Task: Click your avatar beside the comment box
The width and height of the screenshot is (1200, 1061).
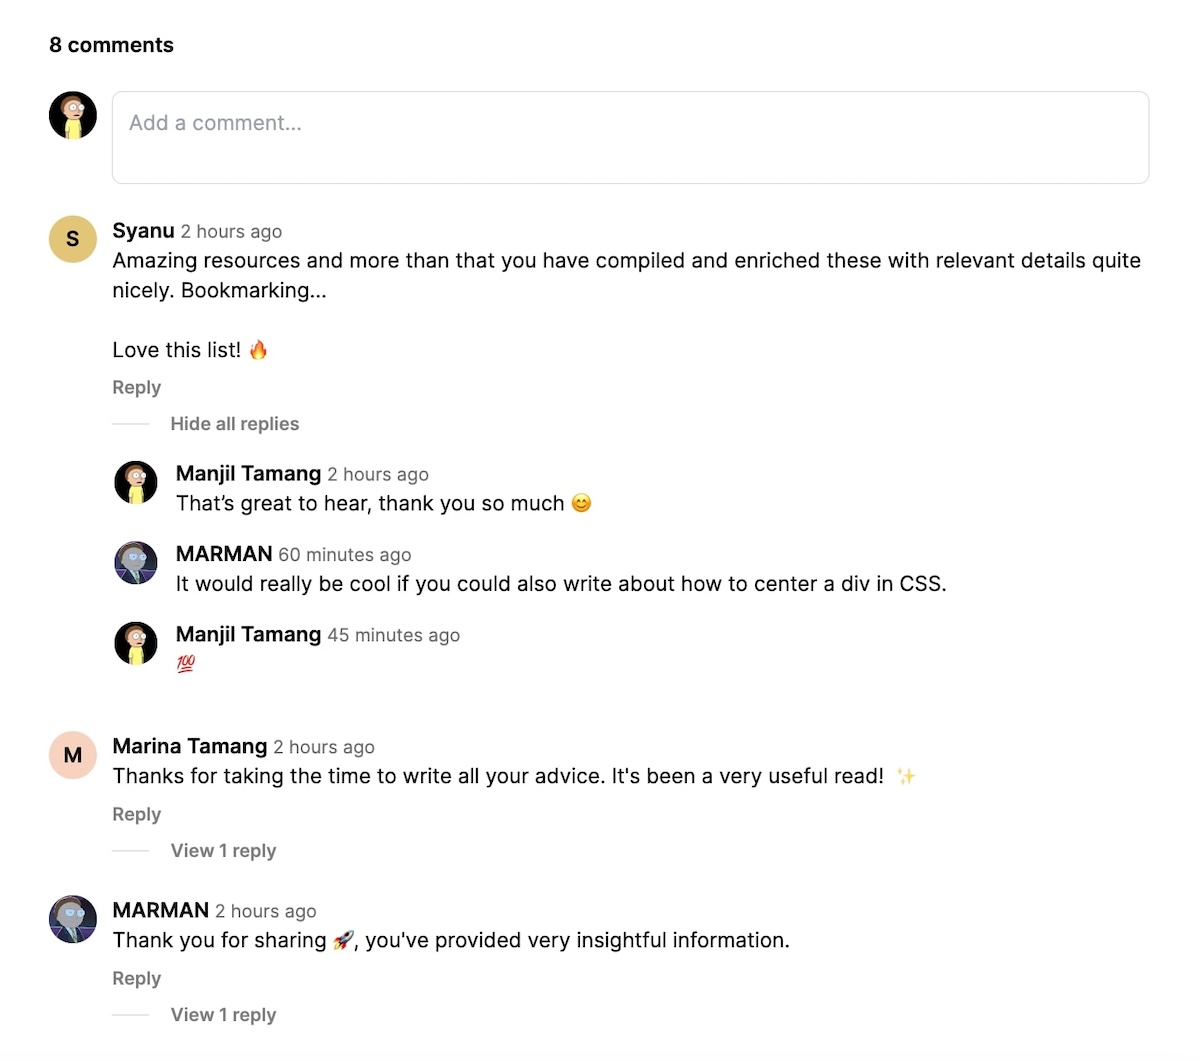Action: pos(73,115)
